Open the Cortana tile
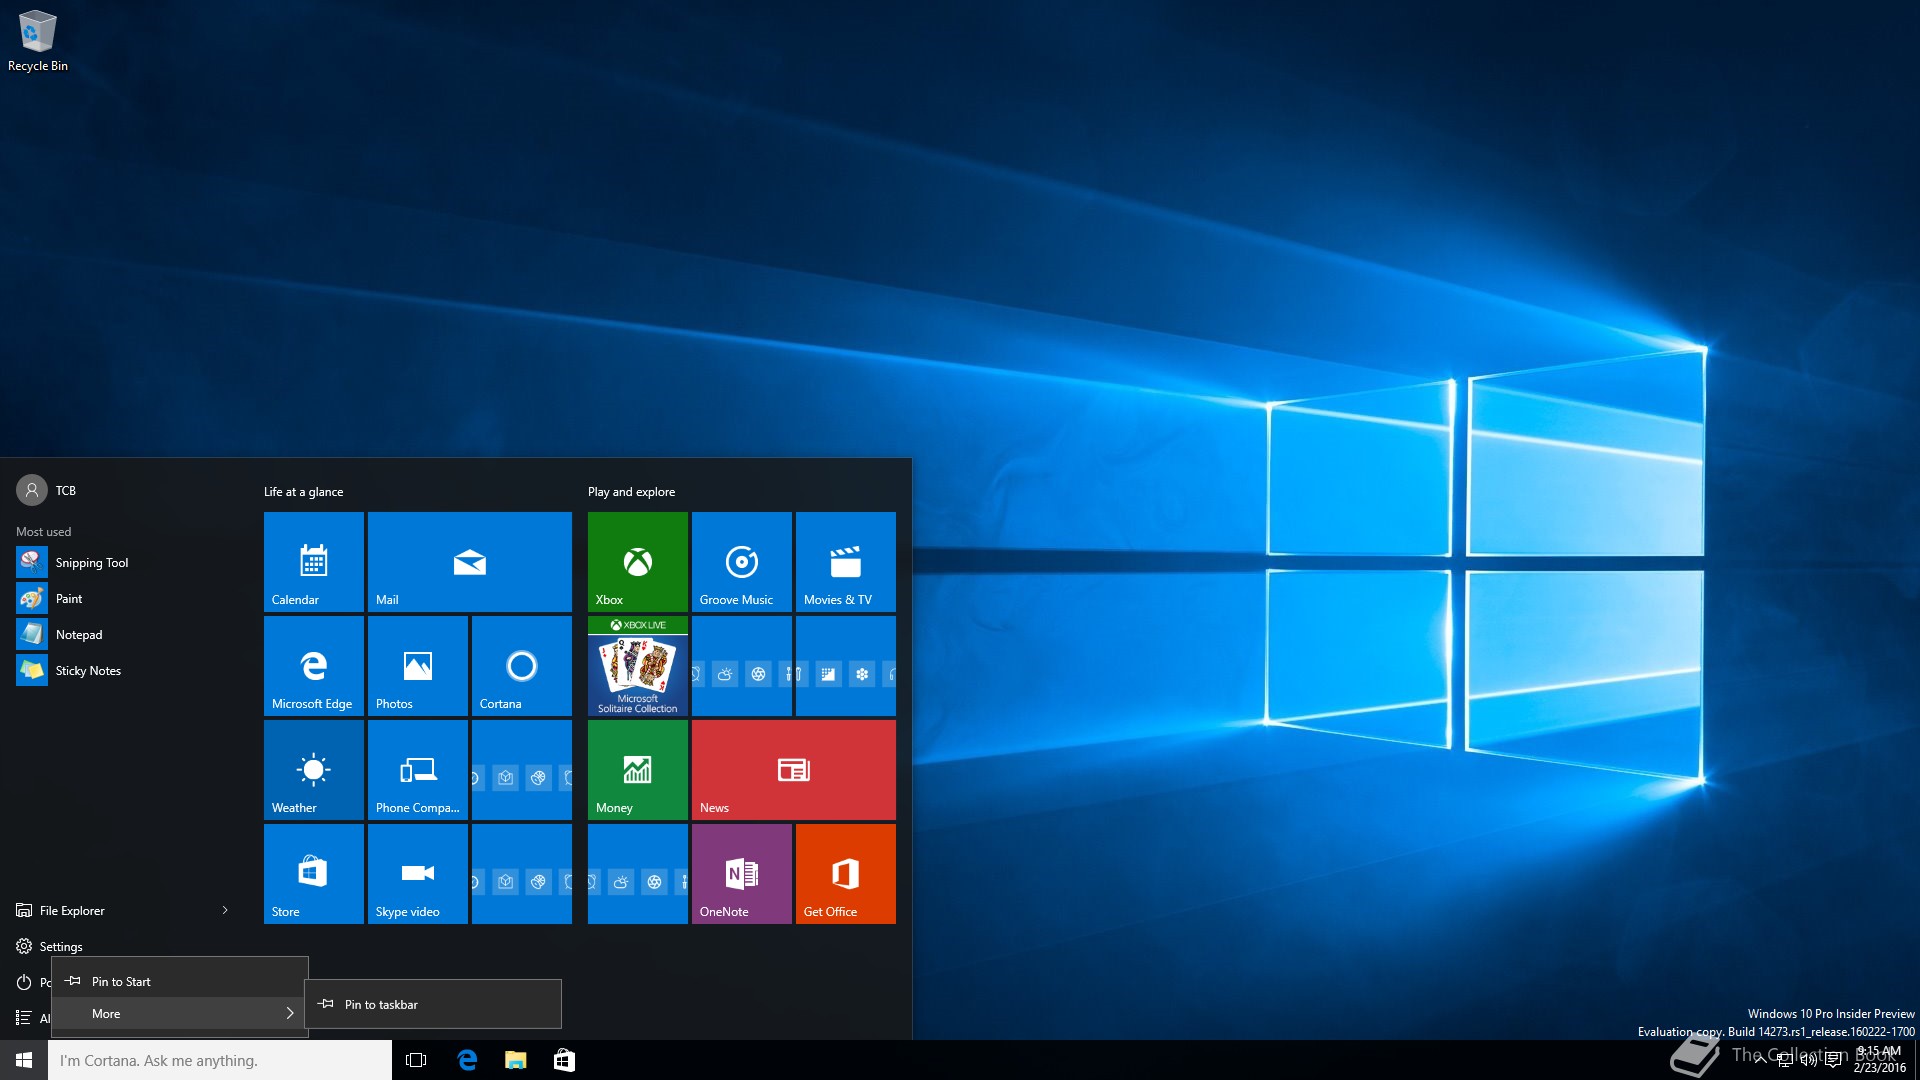Viewport: 1920px width, 1080px height. tap(521, 665)
